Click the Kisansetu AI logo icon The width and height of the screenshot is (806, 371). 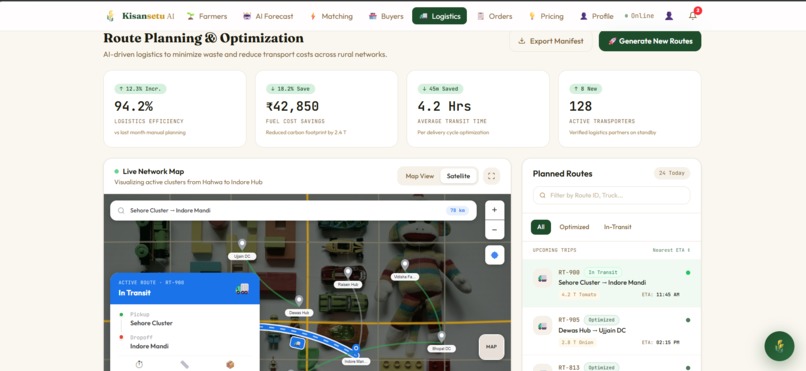click(110, 16)
